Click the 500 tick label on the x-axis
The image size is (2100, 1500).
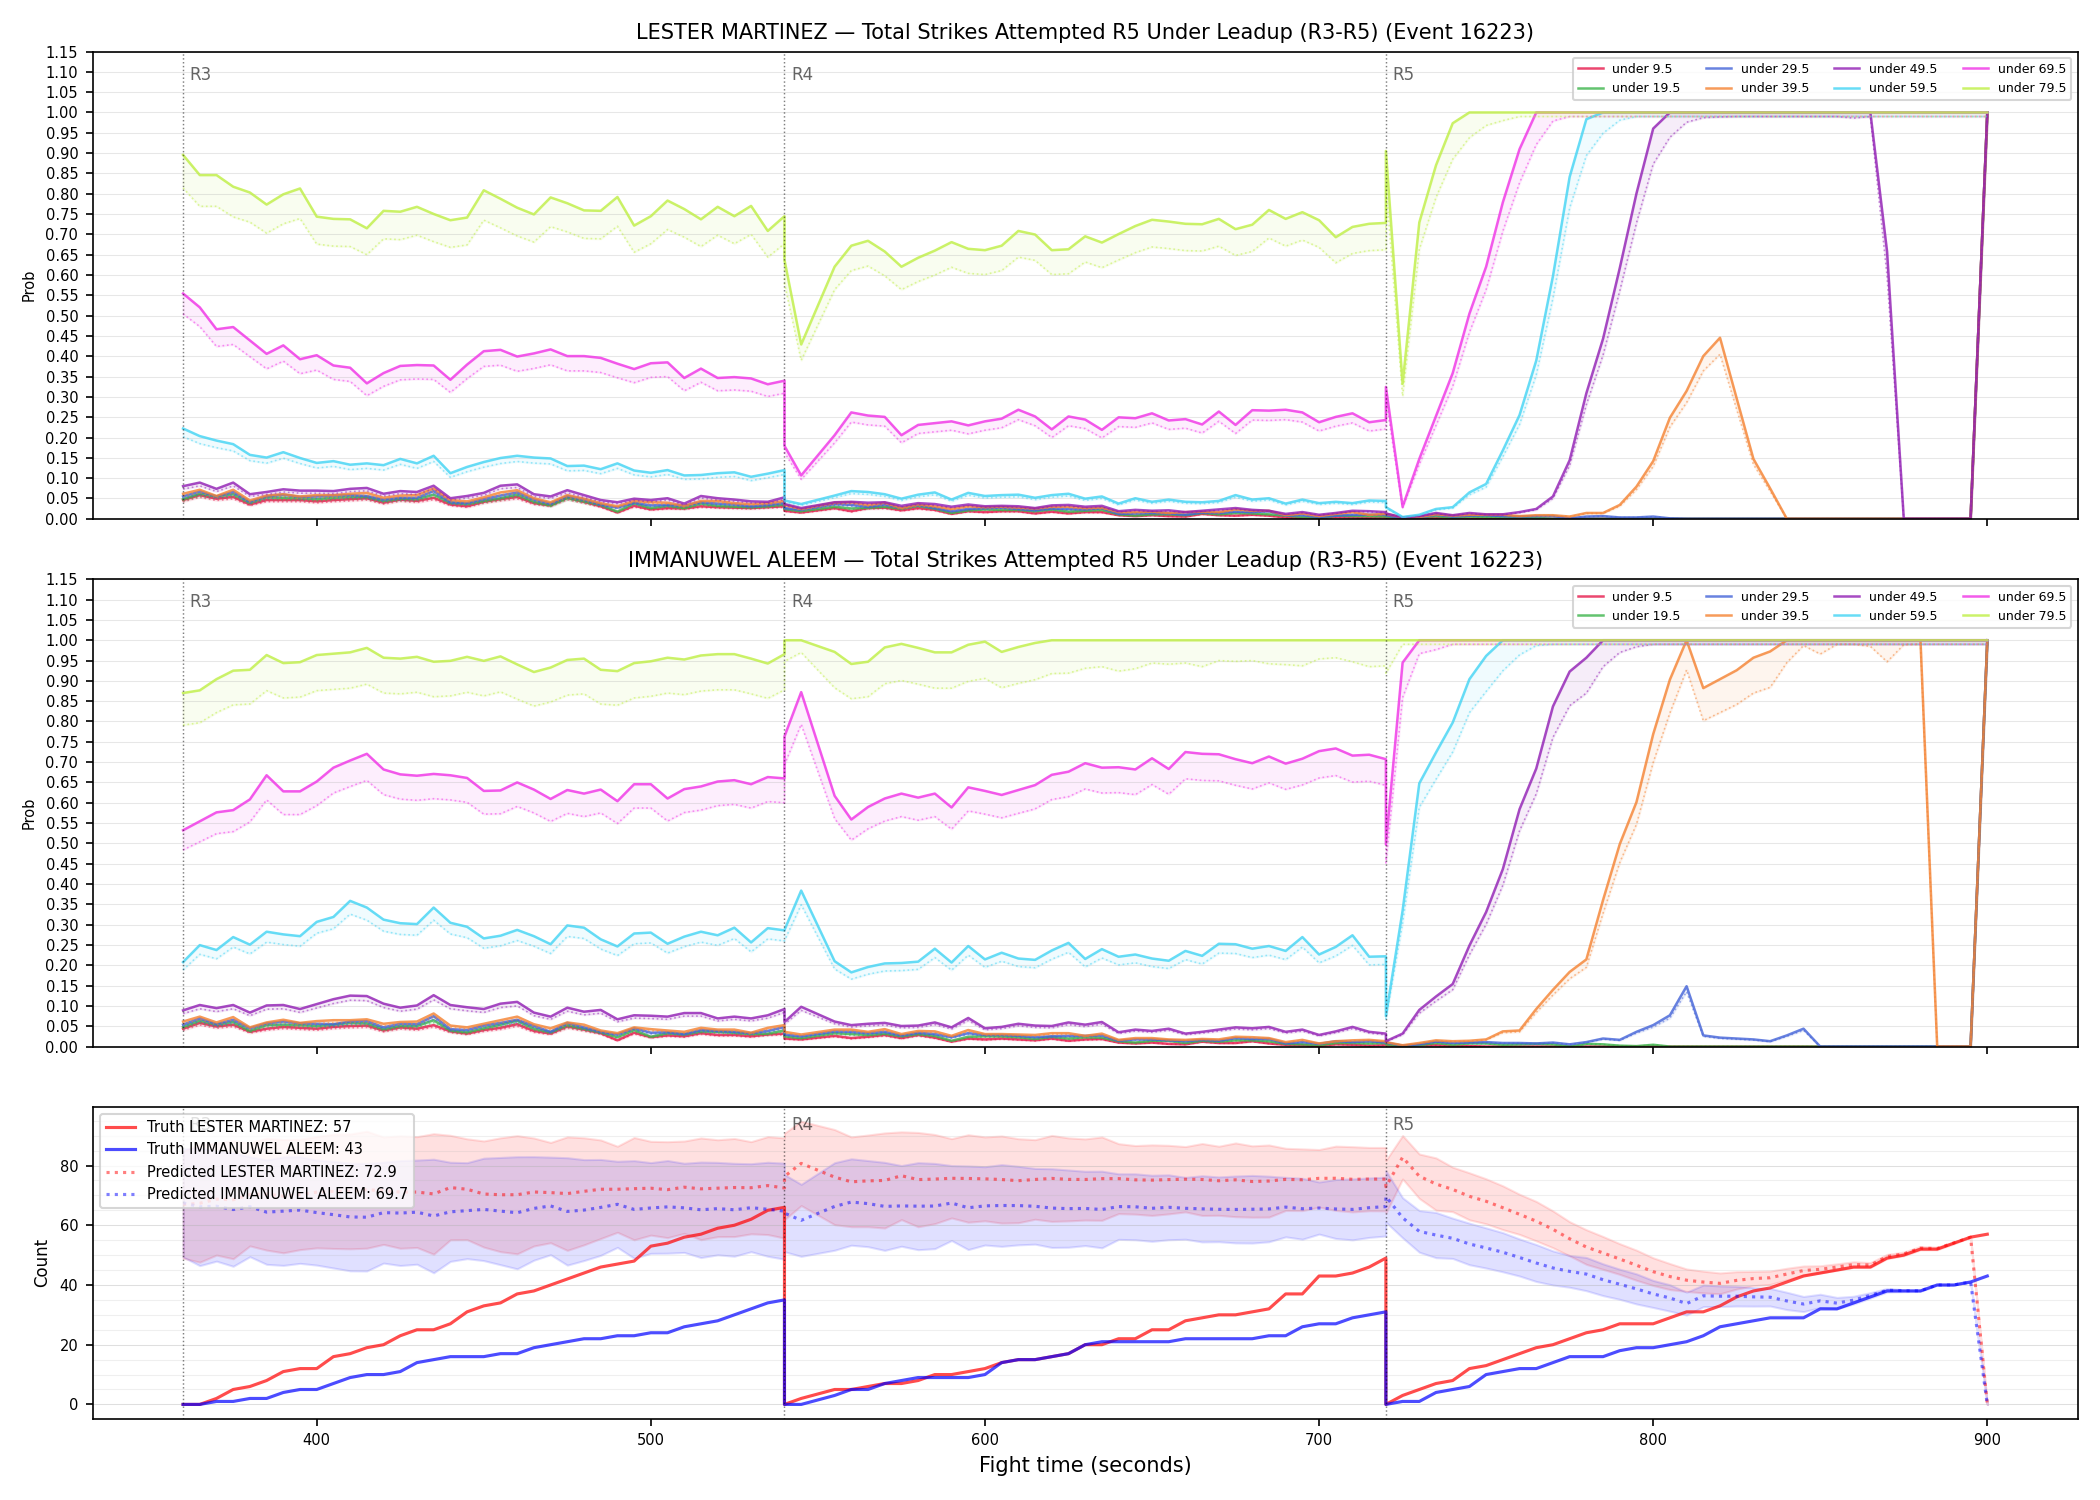pos(651,1440)
